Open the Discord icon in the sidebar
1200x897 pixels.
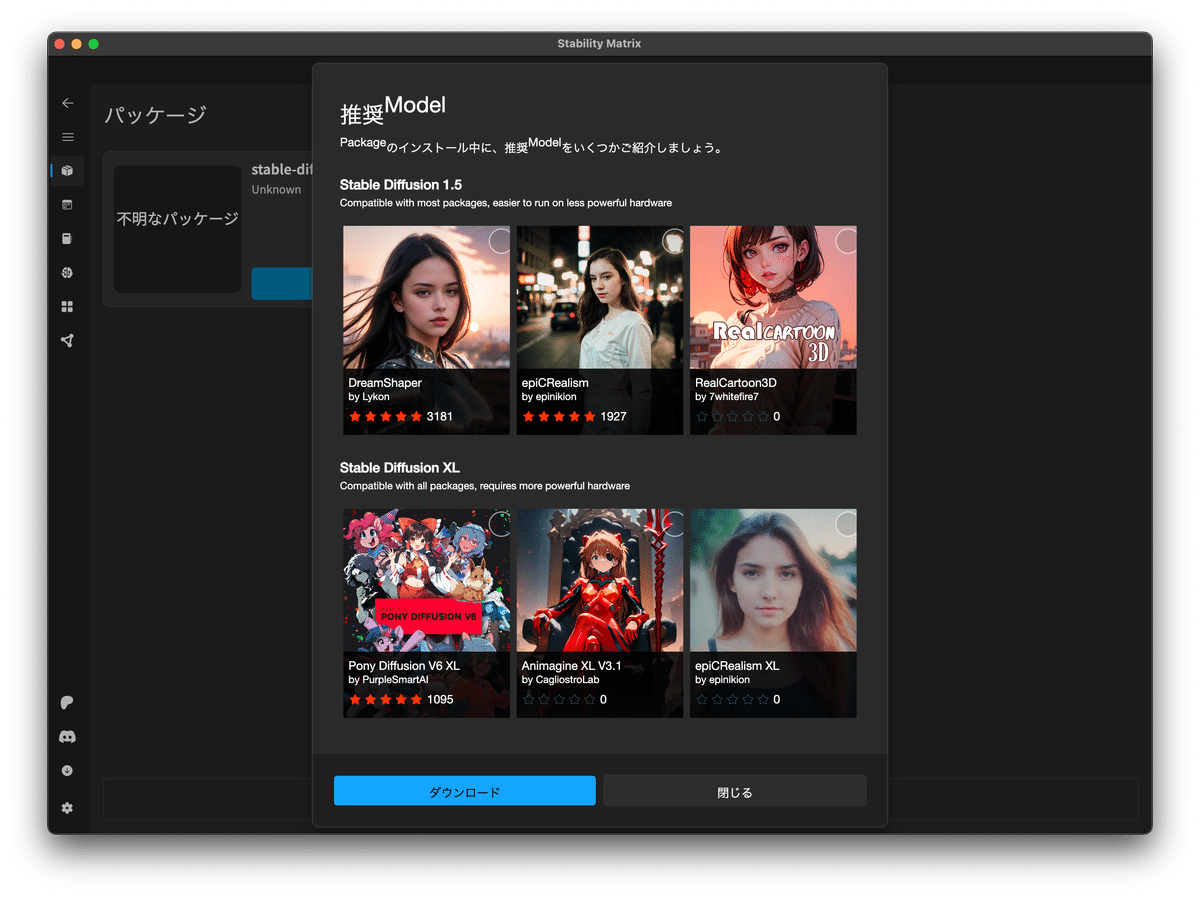(67, 737)
